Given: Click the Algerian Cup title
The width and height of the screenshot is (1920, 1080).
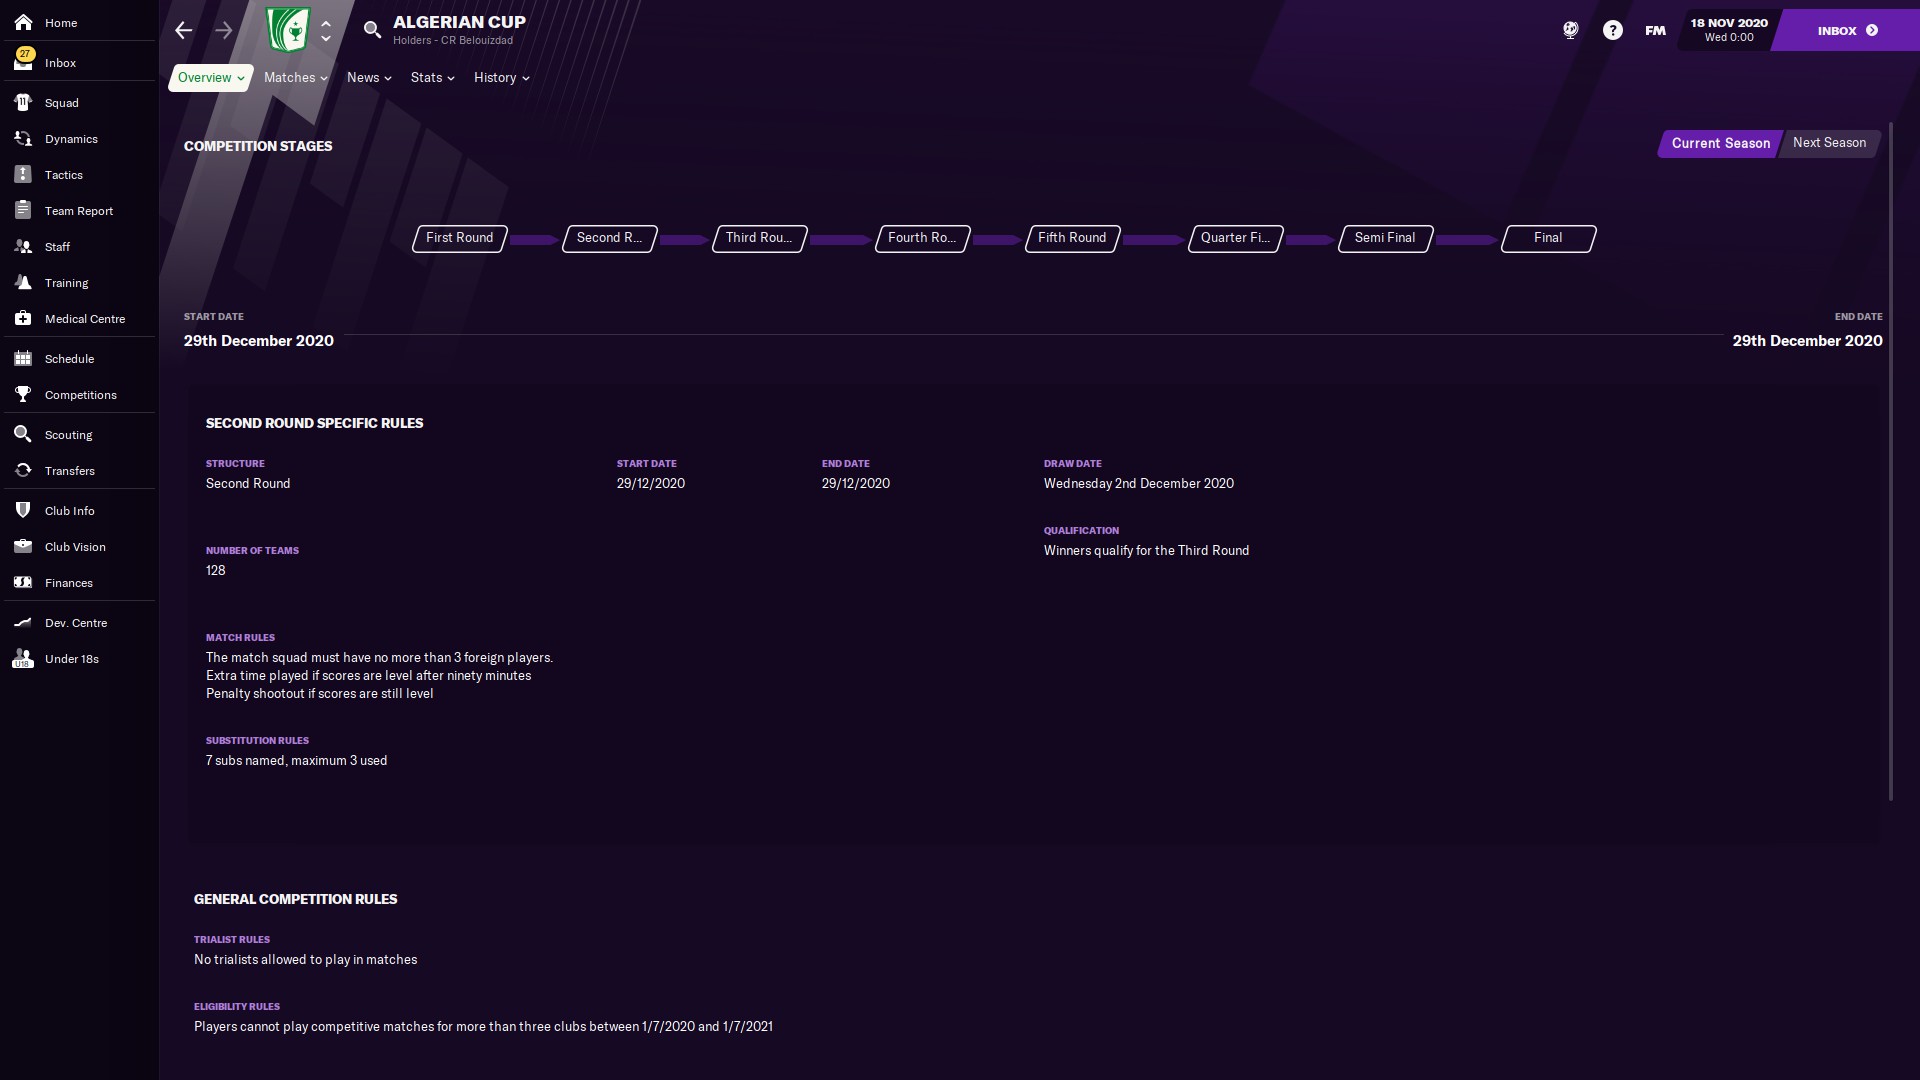Looking at the screenshot, I should tap(459, 22).
